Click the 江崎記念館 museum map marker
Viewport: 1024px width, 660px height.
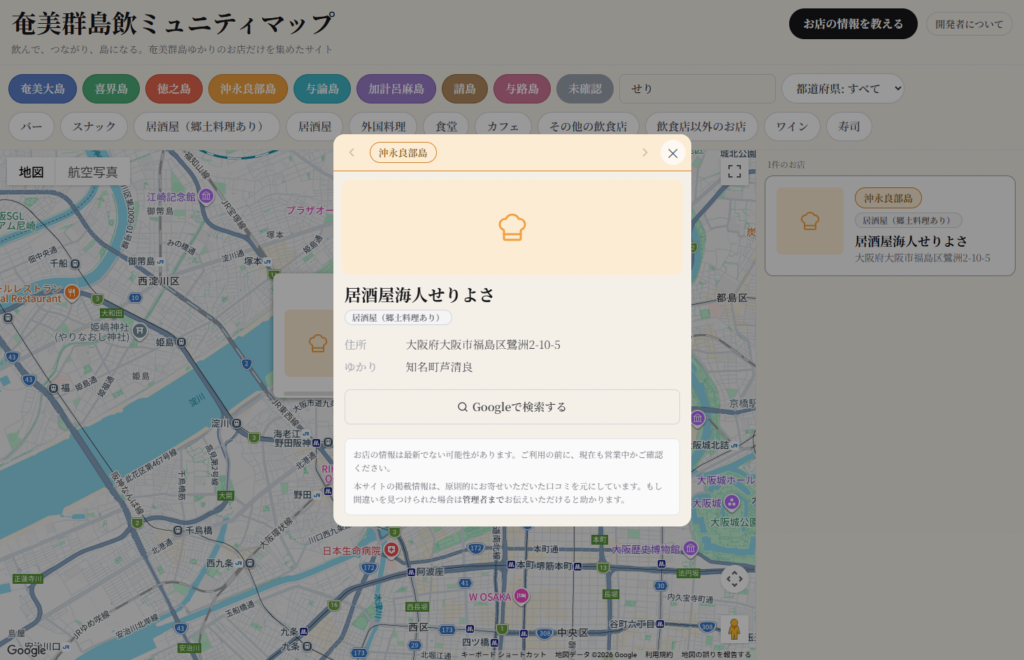(x=206, y=196)
